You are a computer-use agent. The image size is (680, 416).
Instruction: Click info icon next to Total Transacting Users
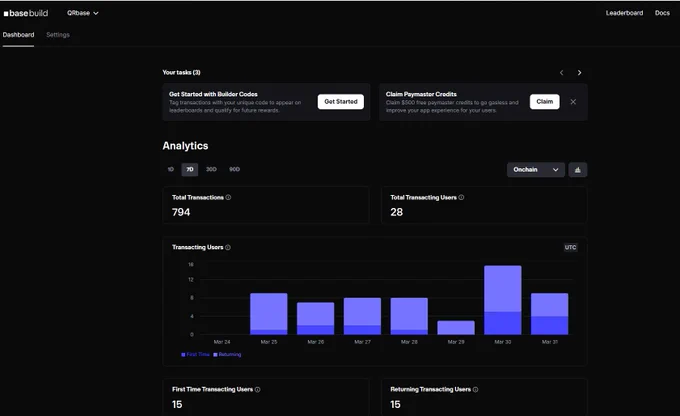[x=461, y=197]
